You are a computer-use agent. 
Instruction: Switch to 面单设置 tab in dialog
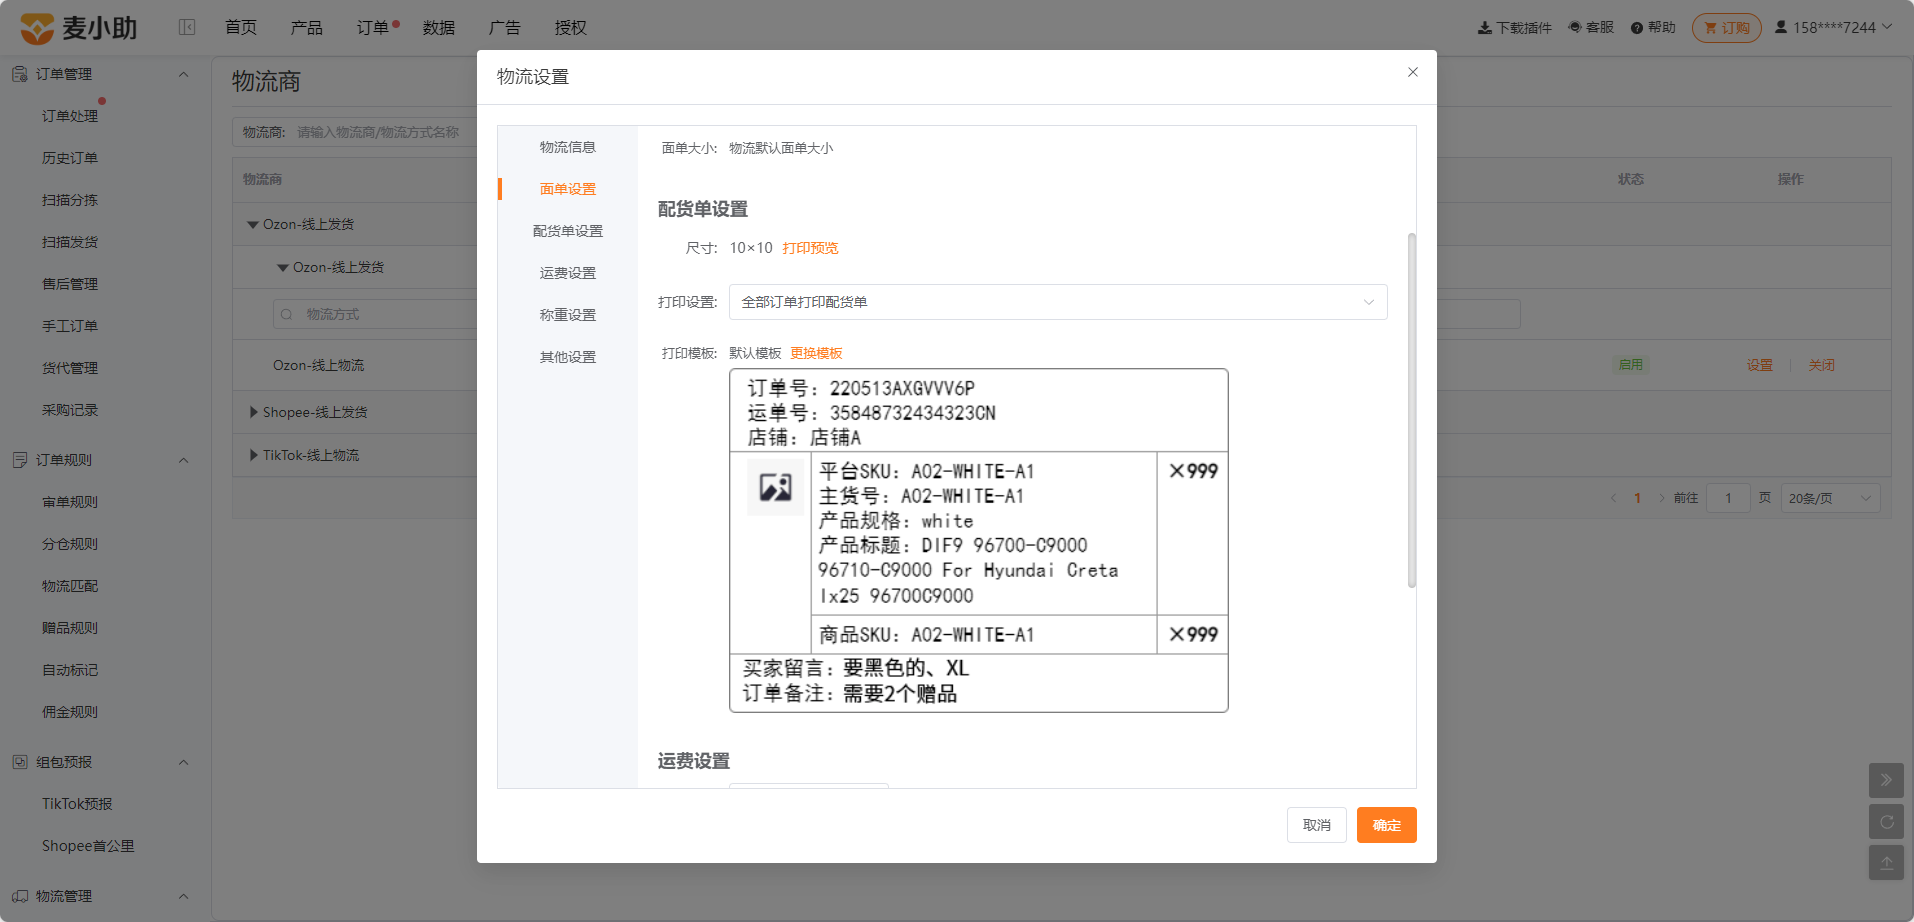[568, 189]
